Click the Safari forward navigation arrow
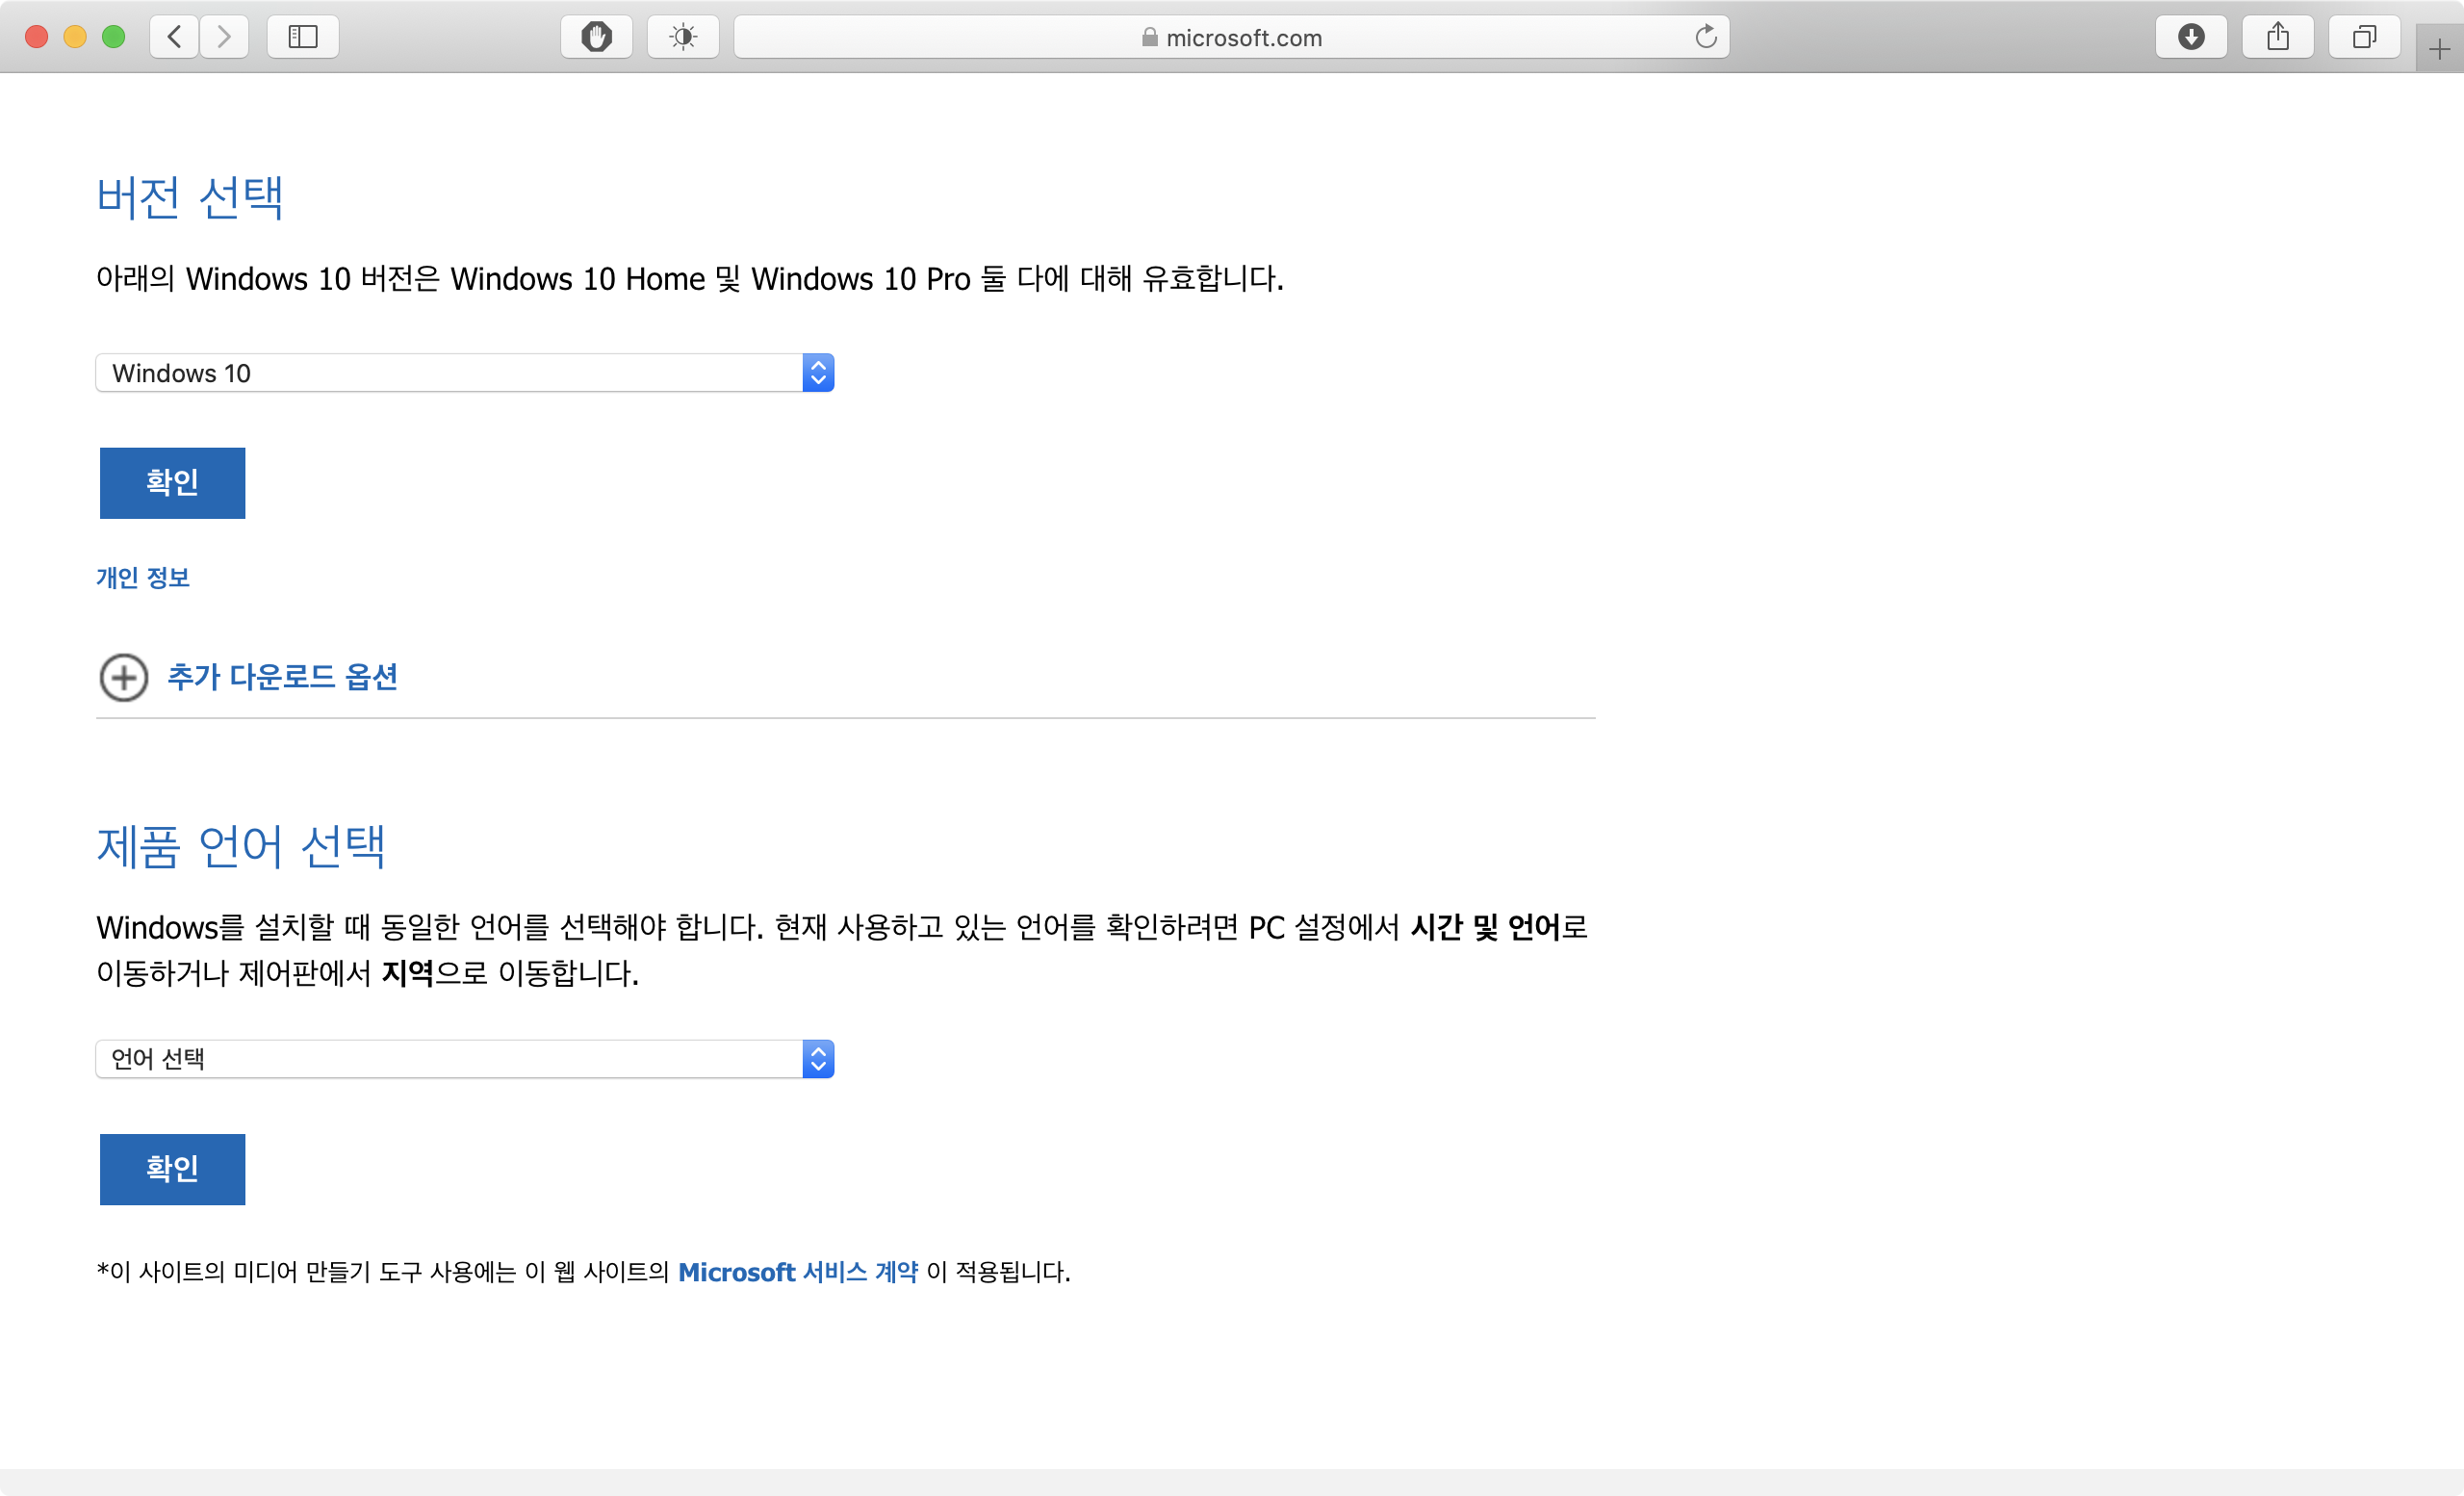Viewport: 2464px width, 1496px height. click(224, 37)
